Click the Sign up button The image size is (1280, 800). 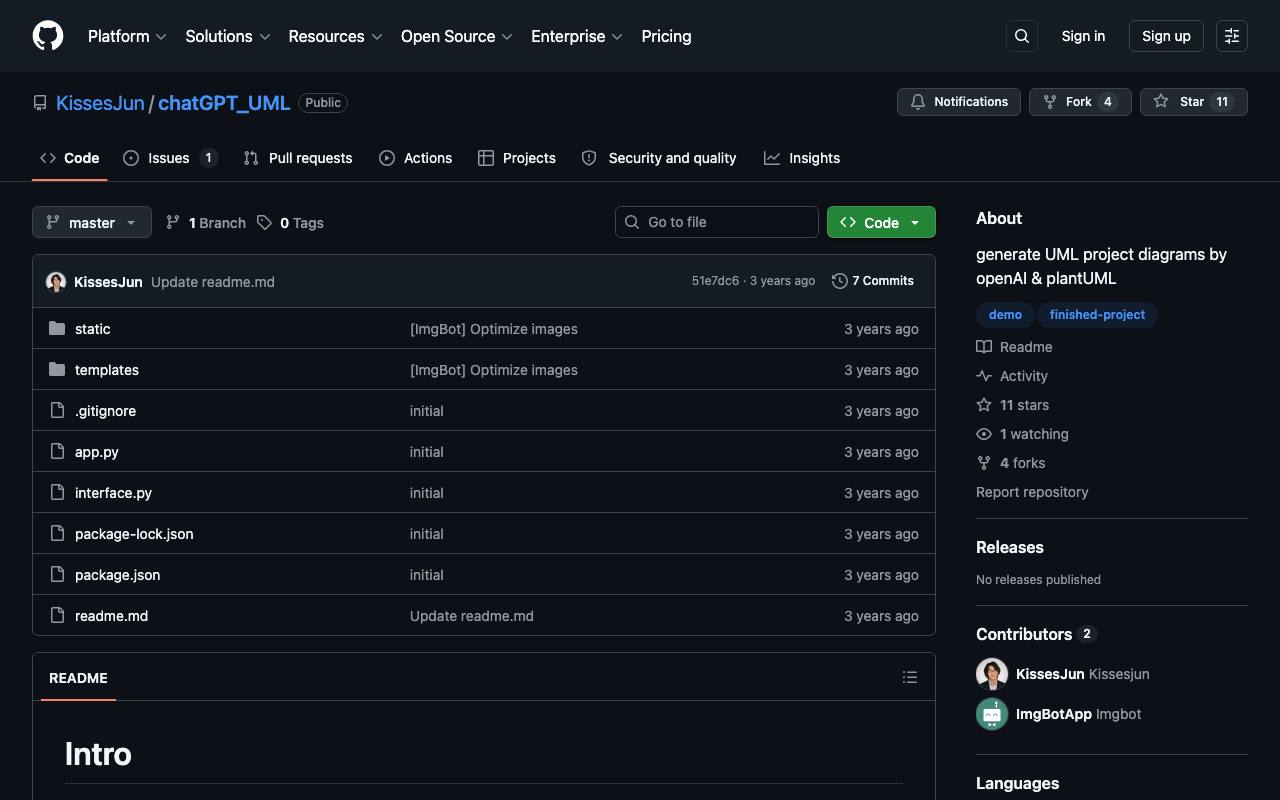click(x=1166, y=36)
